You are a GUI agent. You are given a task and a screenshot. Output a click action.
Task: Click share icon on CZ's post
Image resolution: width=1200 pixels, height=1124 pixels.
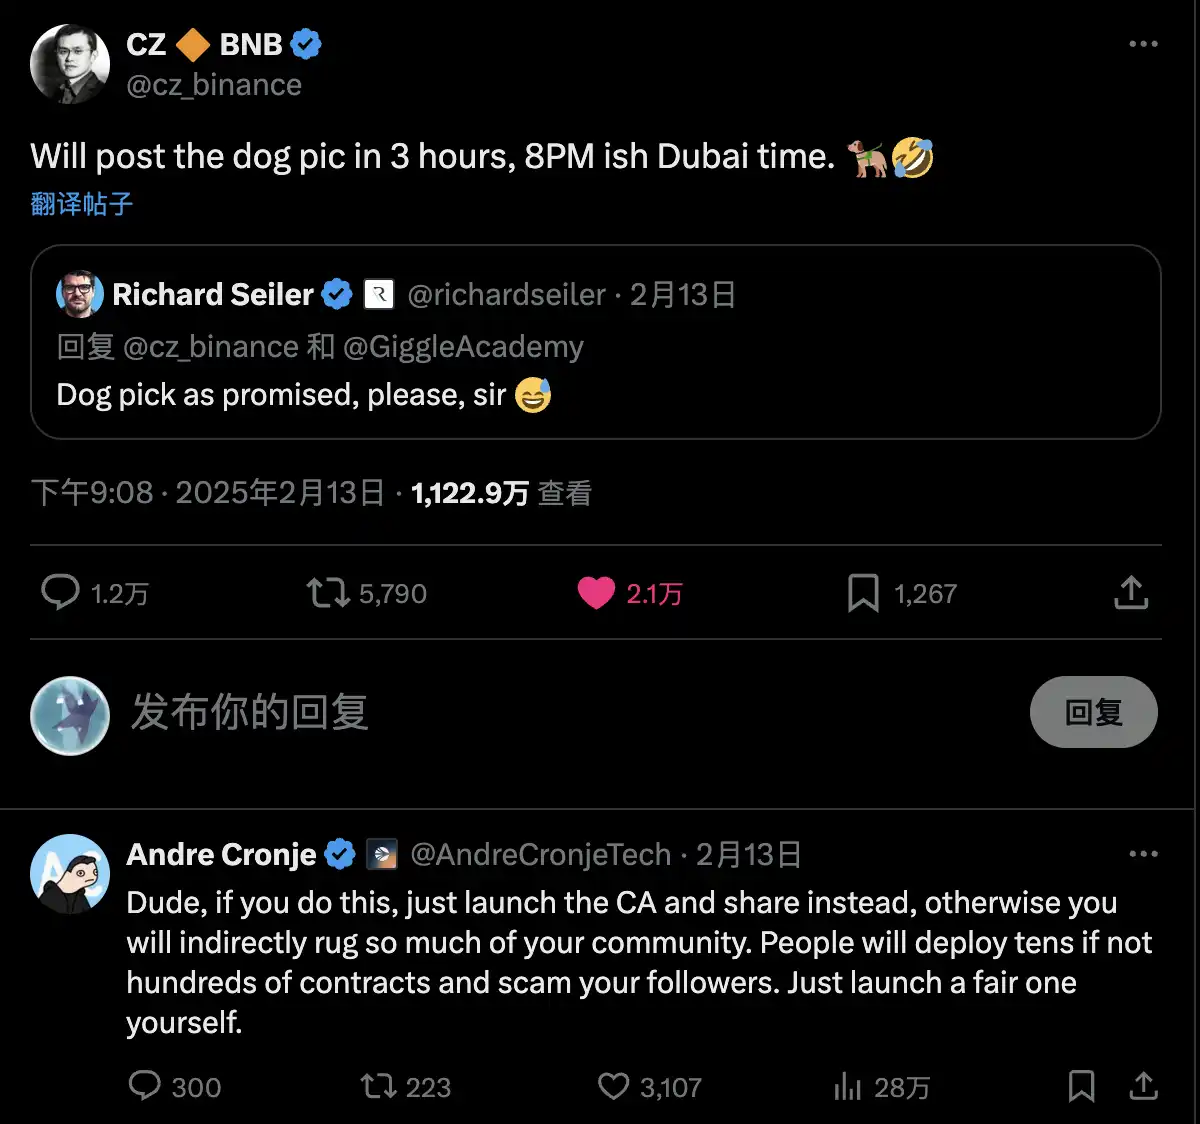coord(1131,593)
